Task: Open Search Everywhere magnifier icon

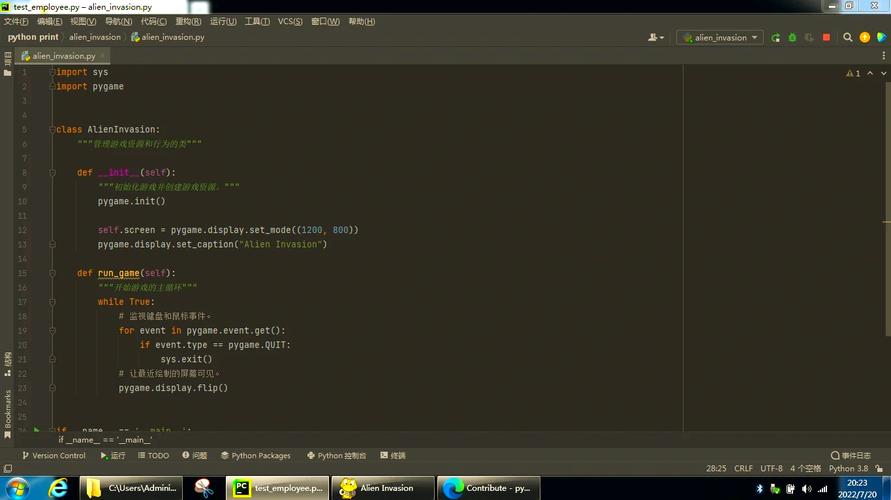Action: (x=848, y=37)
